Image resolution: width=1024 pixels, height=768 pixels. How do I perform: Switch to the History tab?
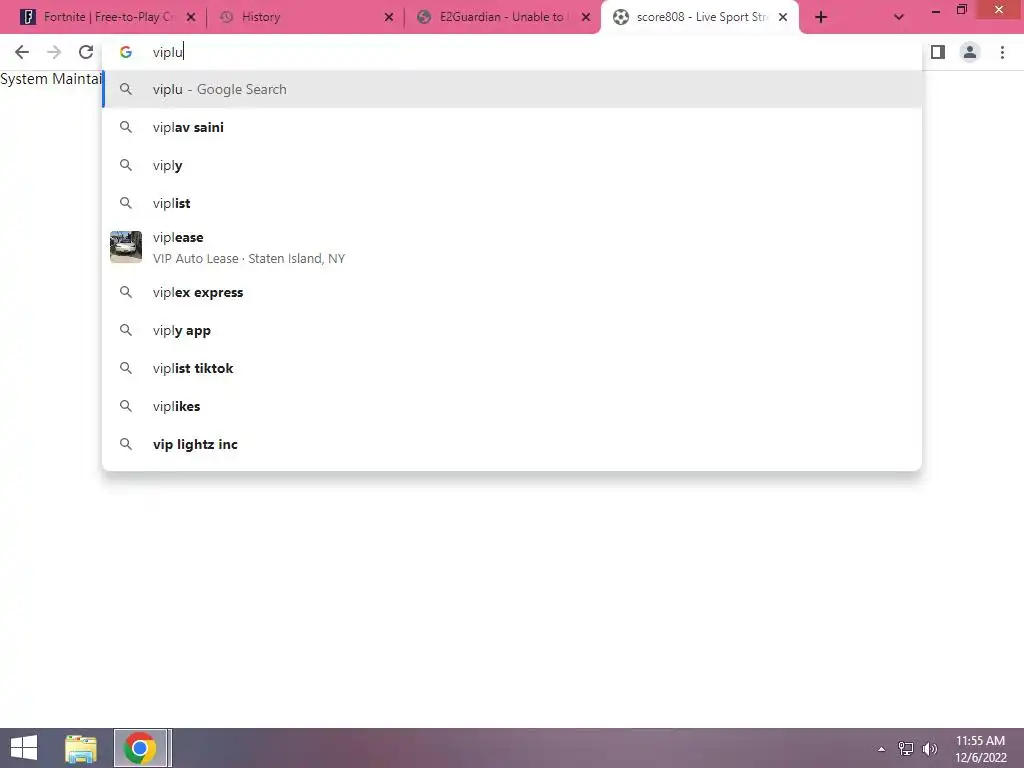click(304, 18)
